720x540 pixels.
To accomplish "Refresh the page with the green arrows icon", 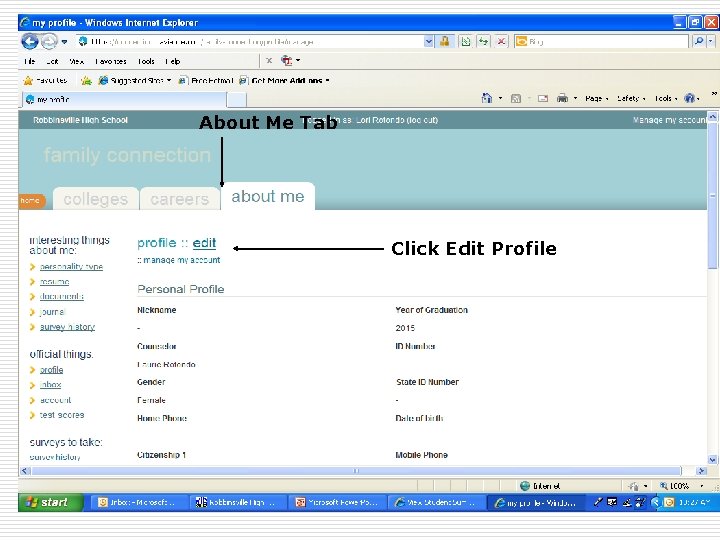I will (484, 42).
